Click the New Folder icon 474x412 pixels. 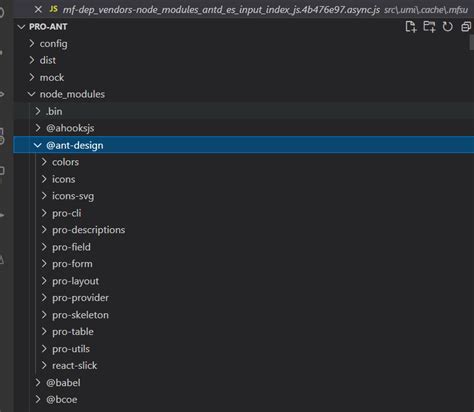[429, 27]
